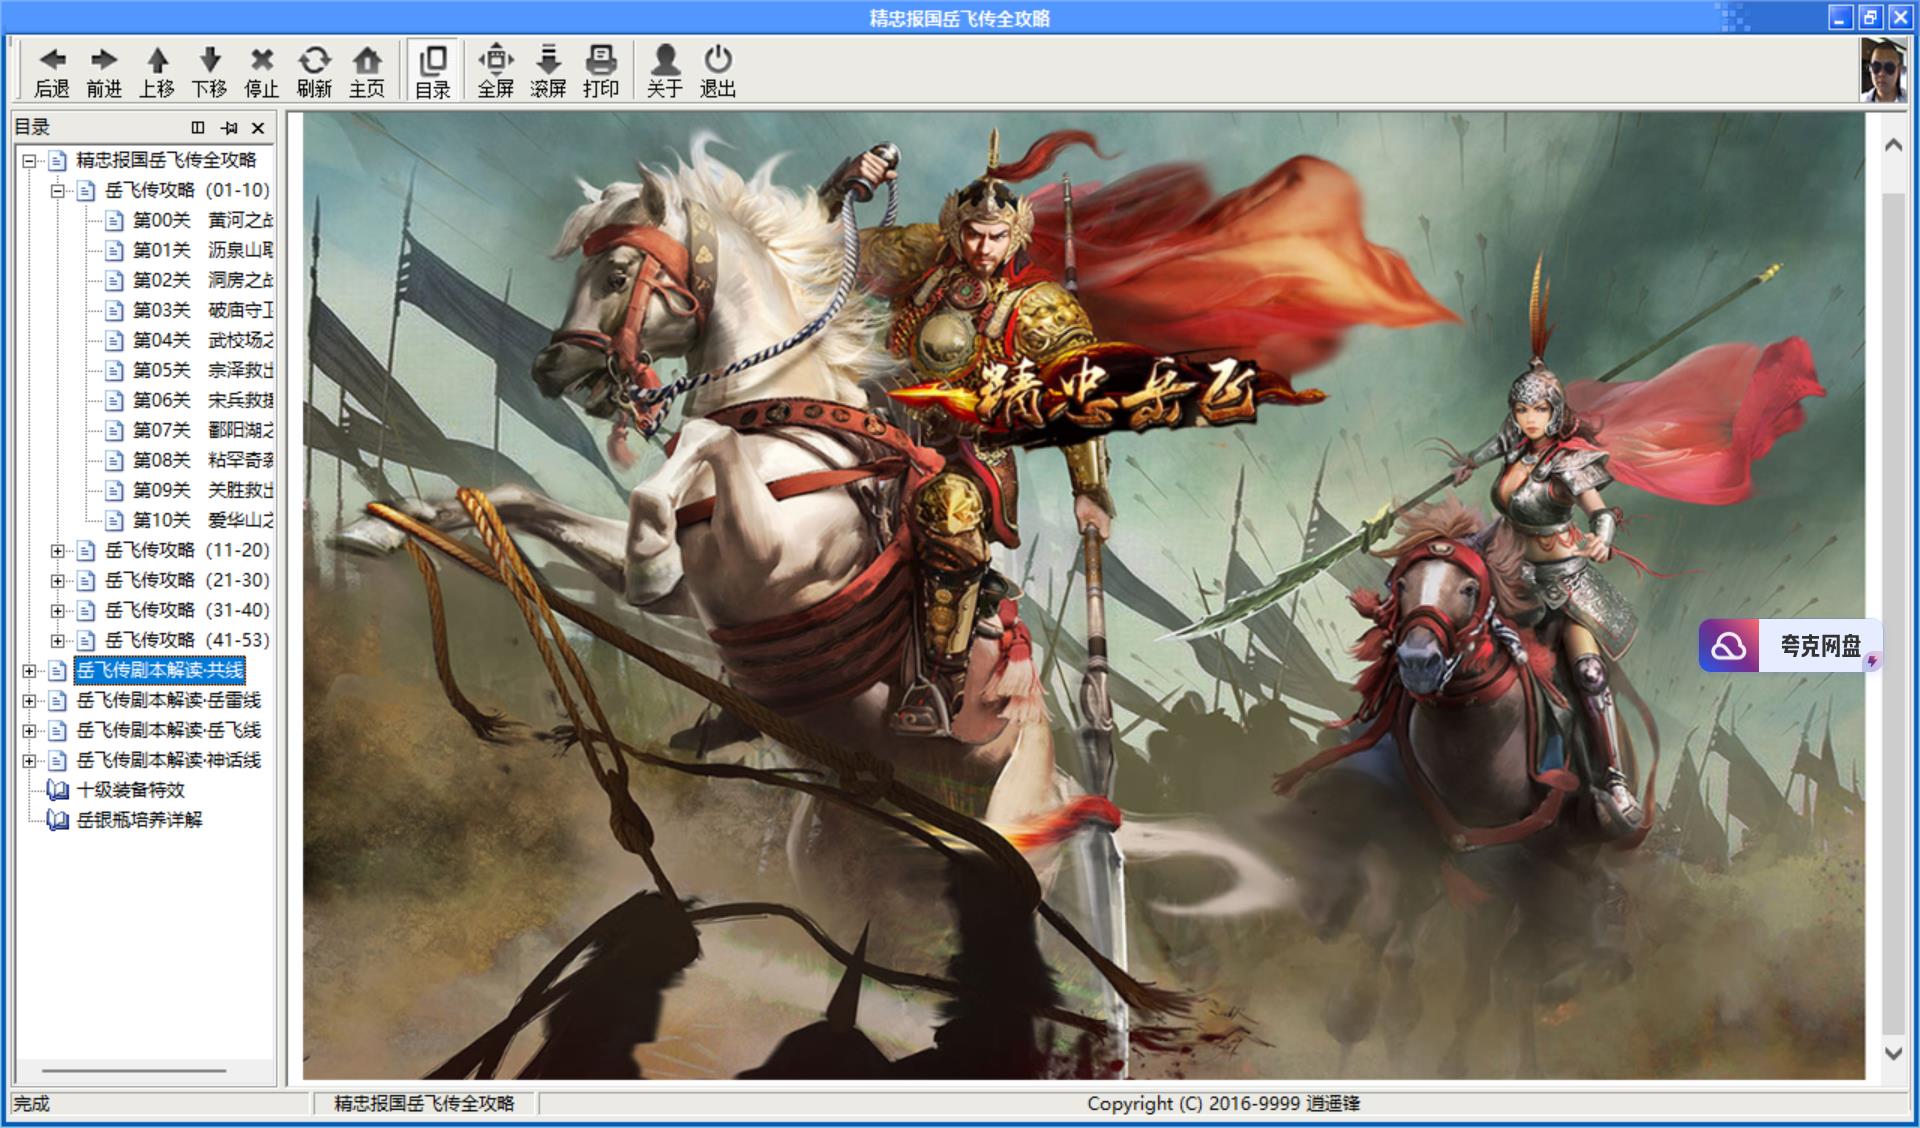1920x1128 pixels.
Task: Toggle the 目录 contents panel button
Action: 433,71
